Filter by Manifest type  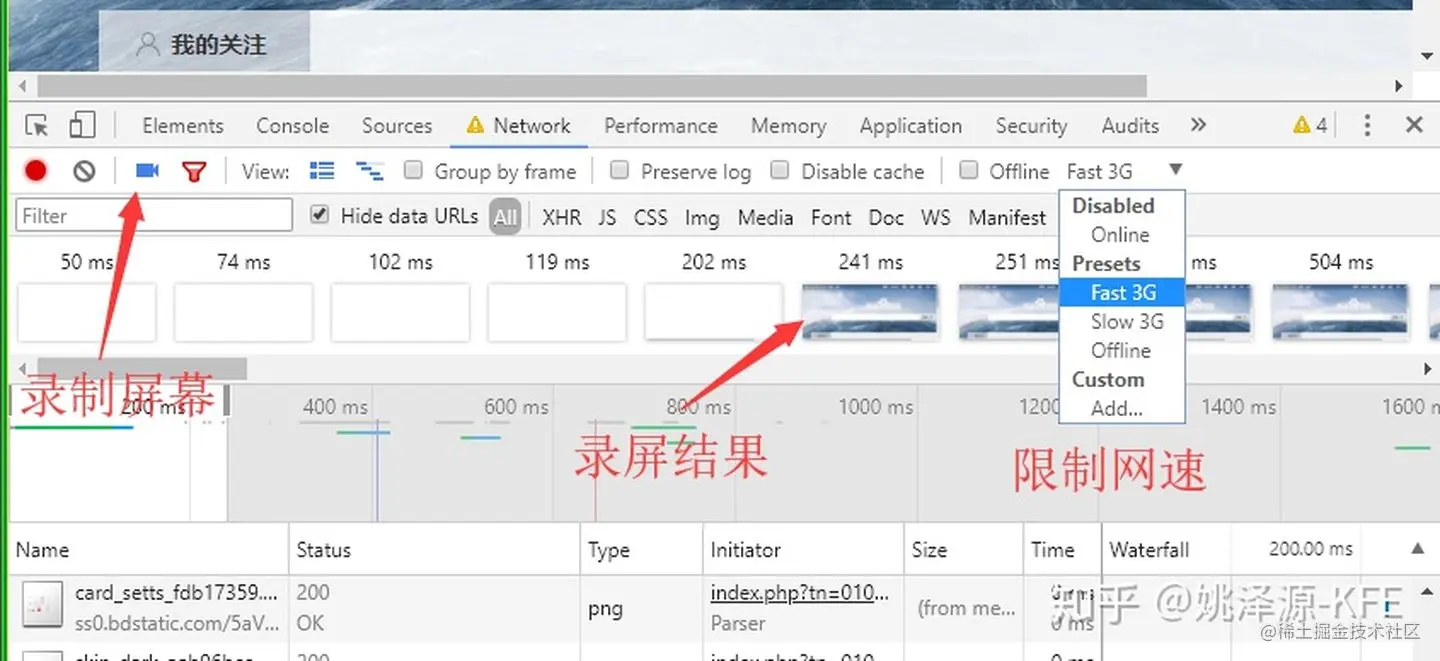click(1007, 217)
